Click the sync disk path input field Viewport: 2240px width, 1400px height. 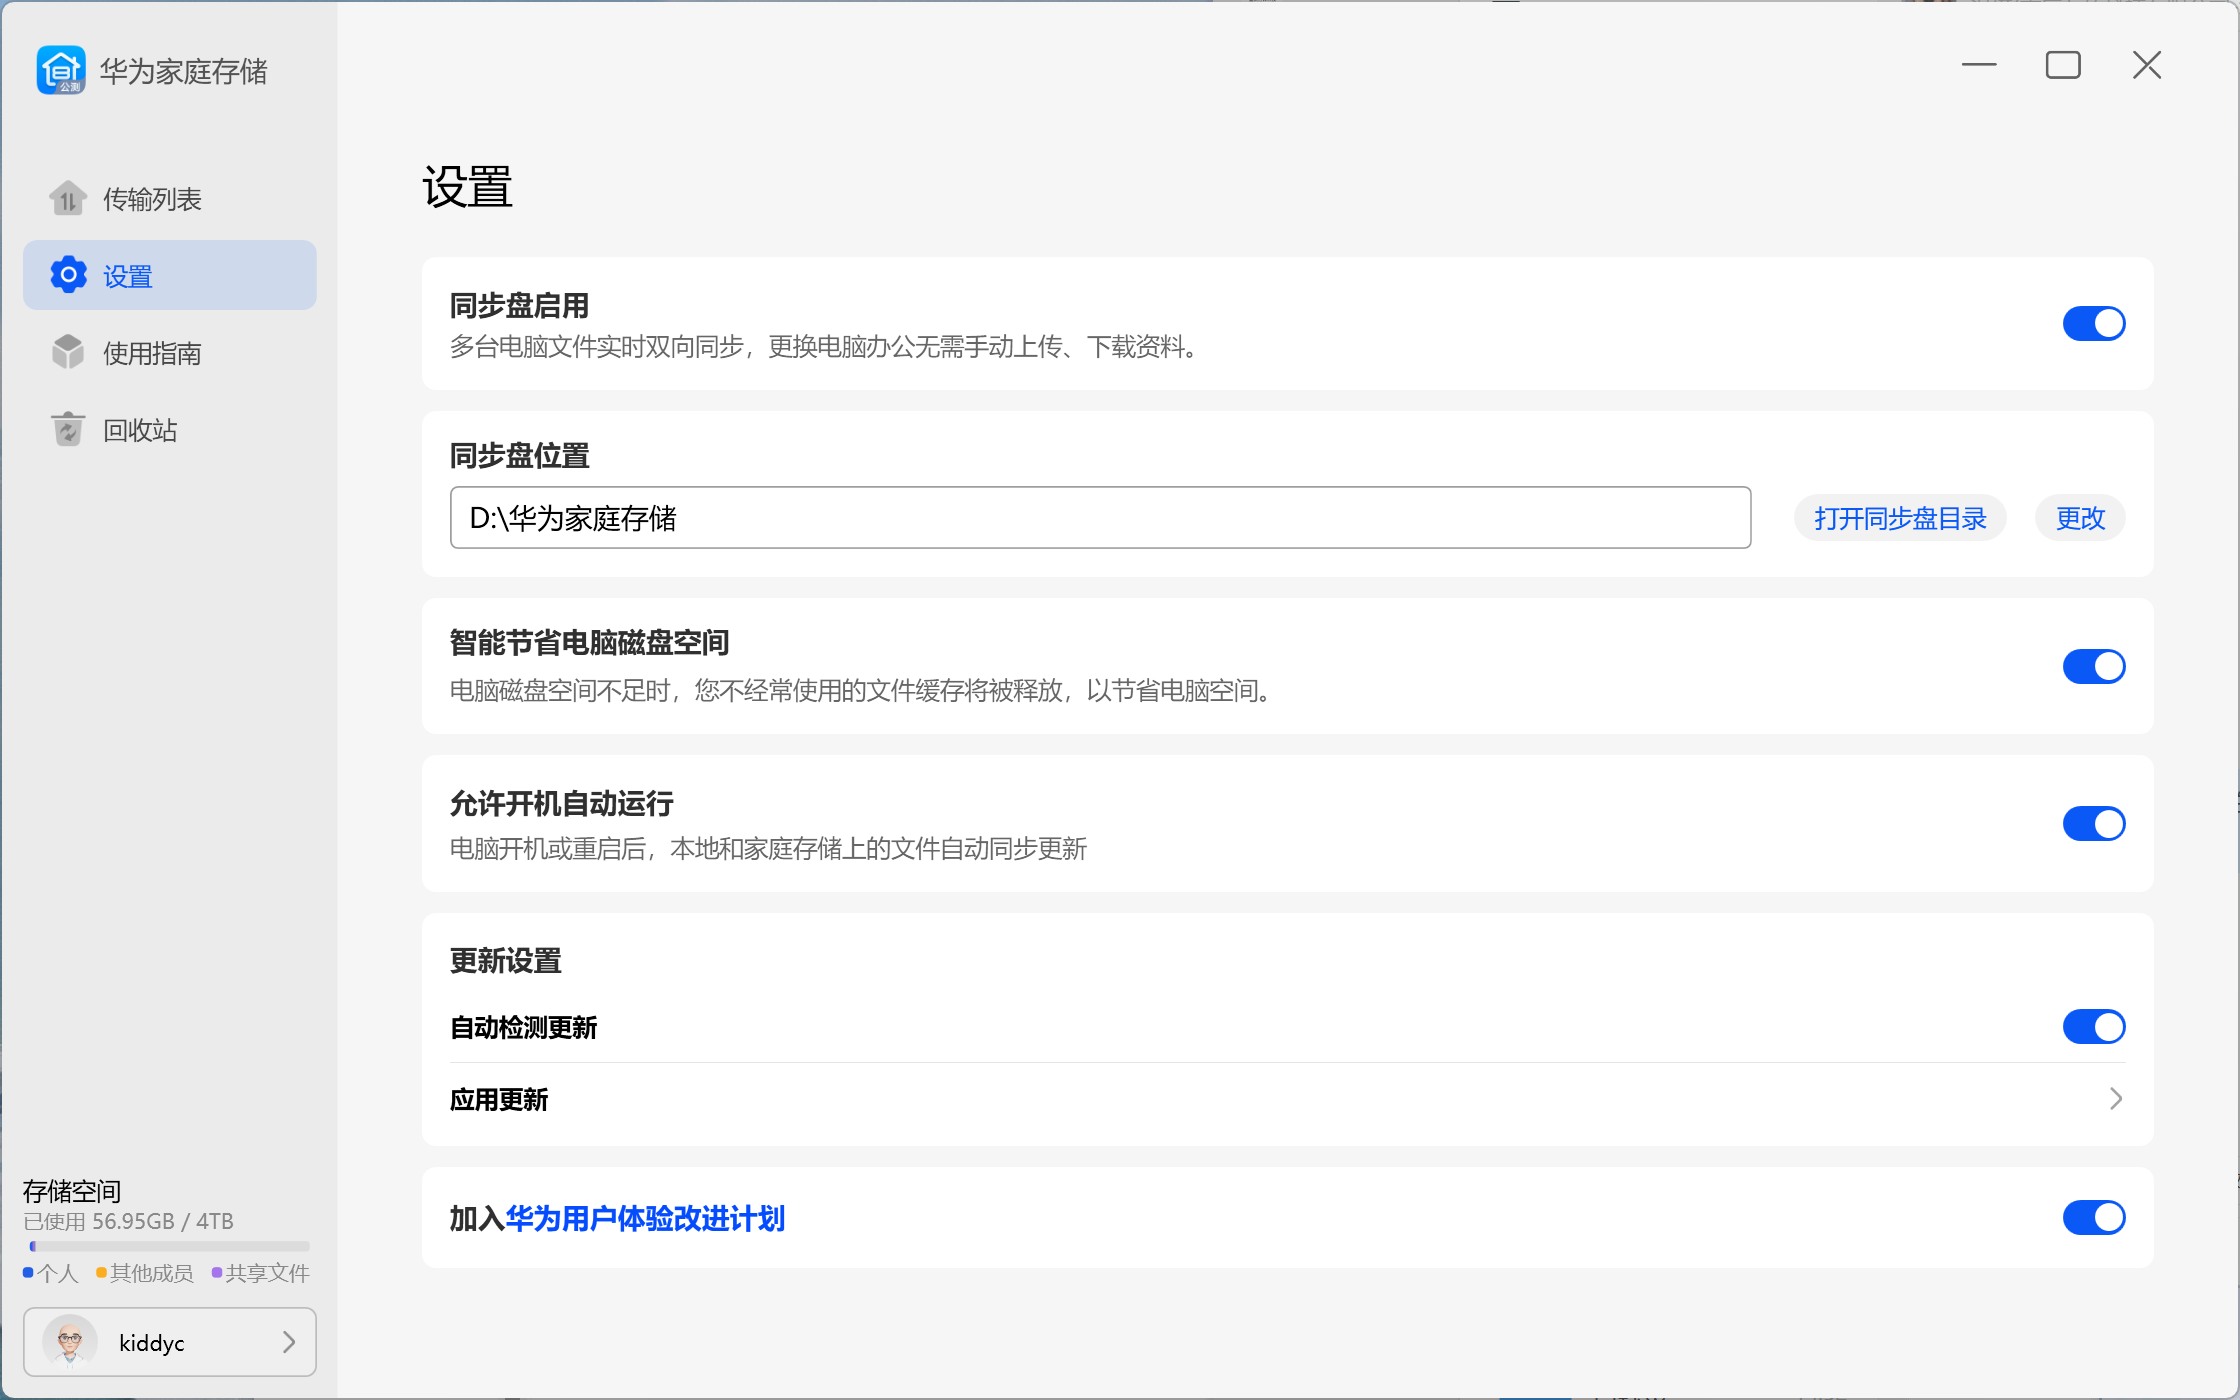pyautogui.click(x=1100, y=518)
